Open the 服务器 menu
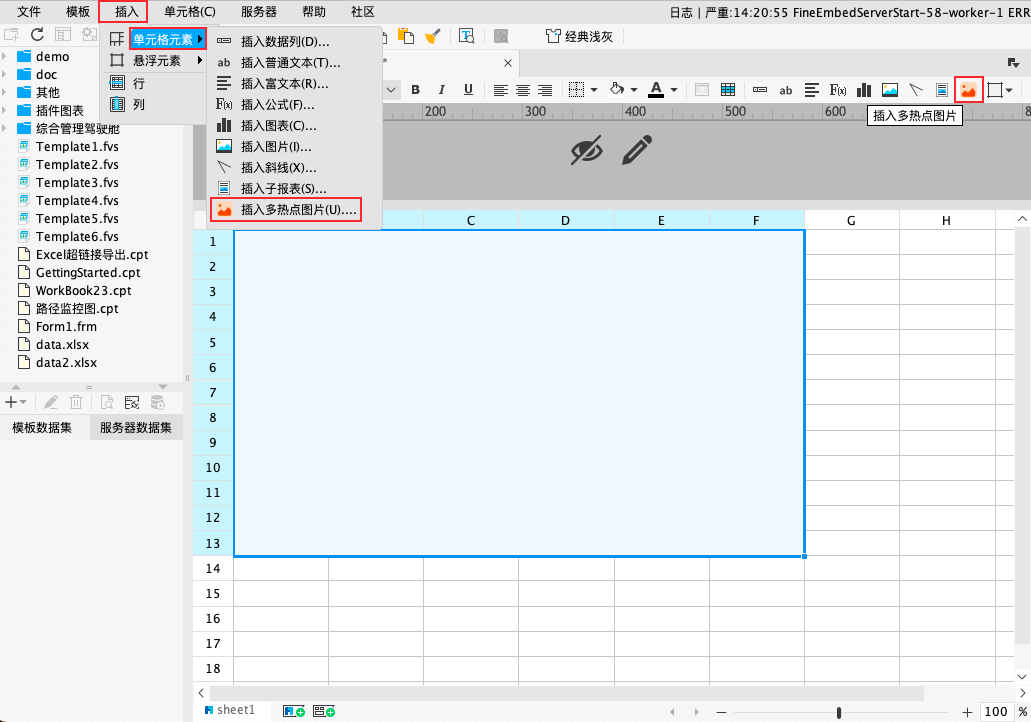 (x=259, y=12)
